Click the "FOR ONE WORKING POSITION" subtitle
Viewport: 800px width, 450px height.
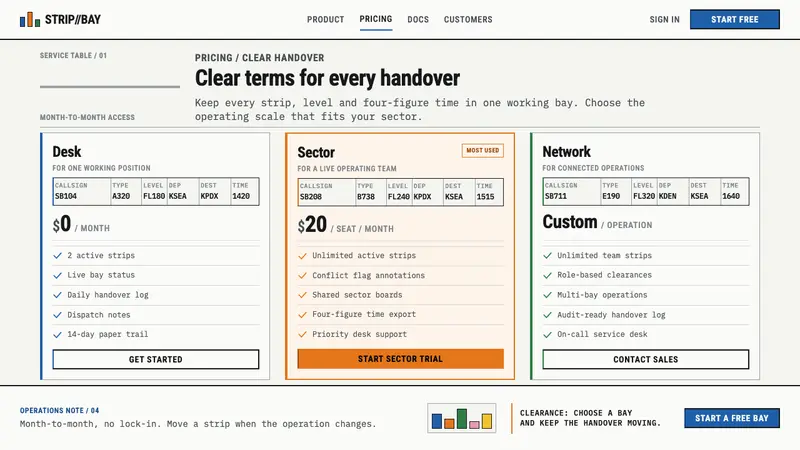[102, 168]
